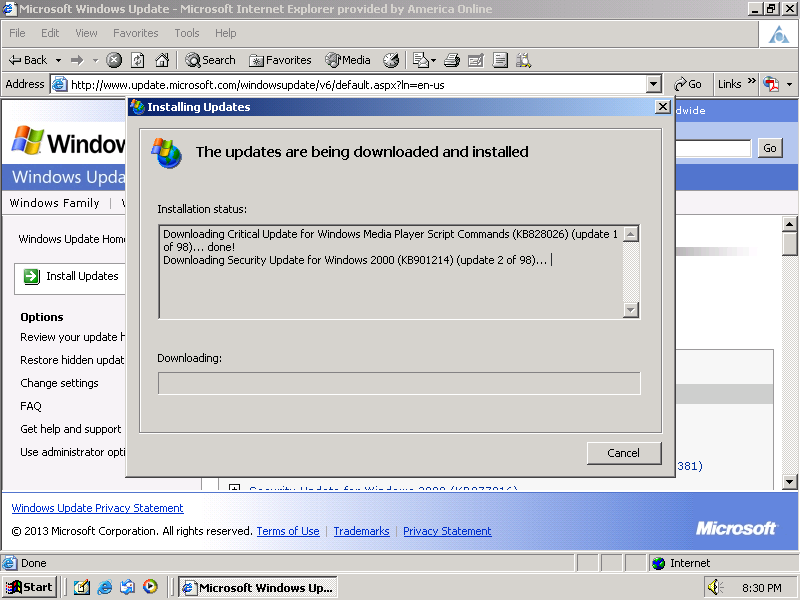Stop loading with the Stop icon

pos(114,60)
